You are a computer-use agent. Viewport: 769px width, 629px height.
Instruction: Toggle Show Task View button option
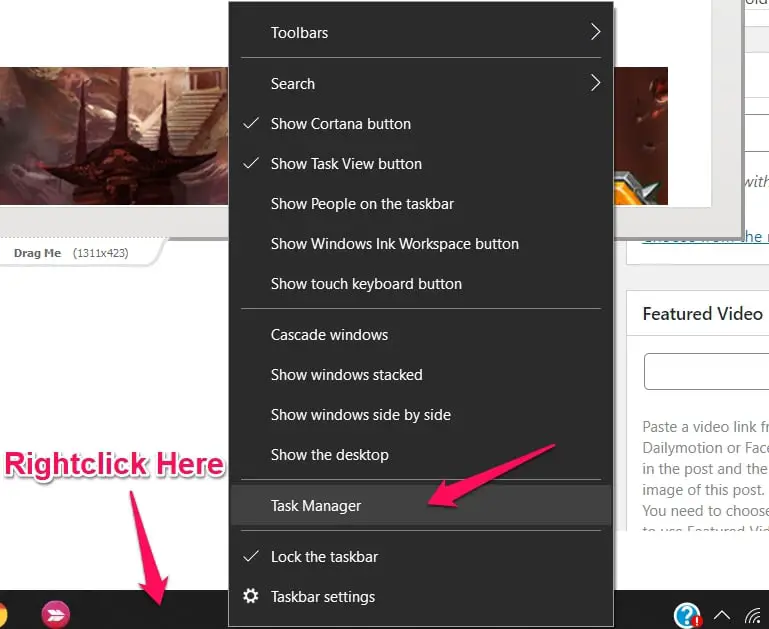click(x=421, y=164)
